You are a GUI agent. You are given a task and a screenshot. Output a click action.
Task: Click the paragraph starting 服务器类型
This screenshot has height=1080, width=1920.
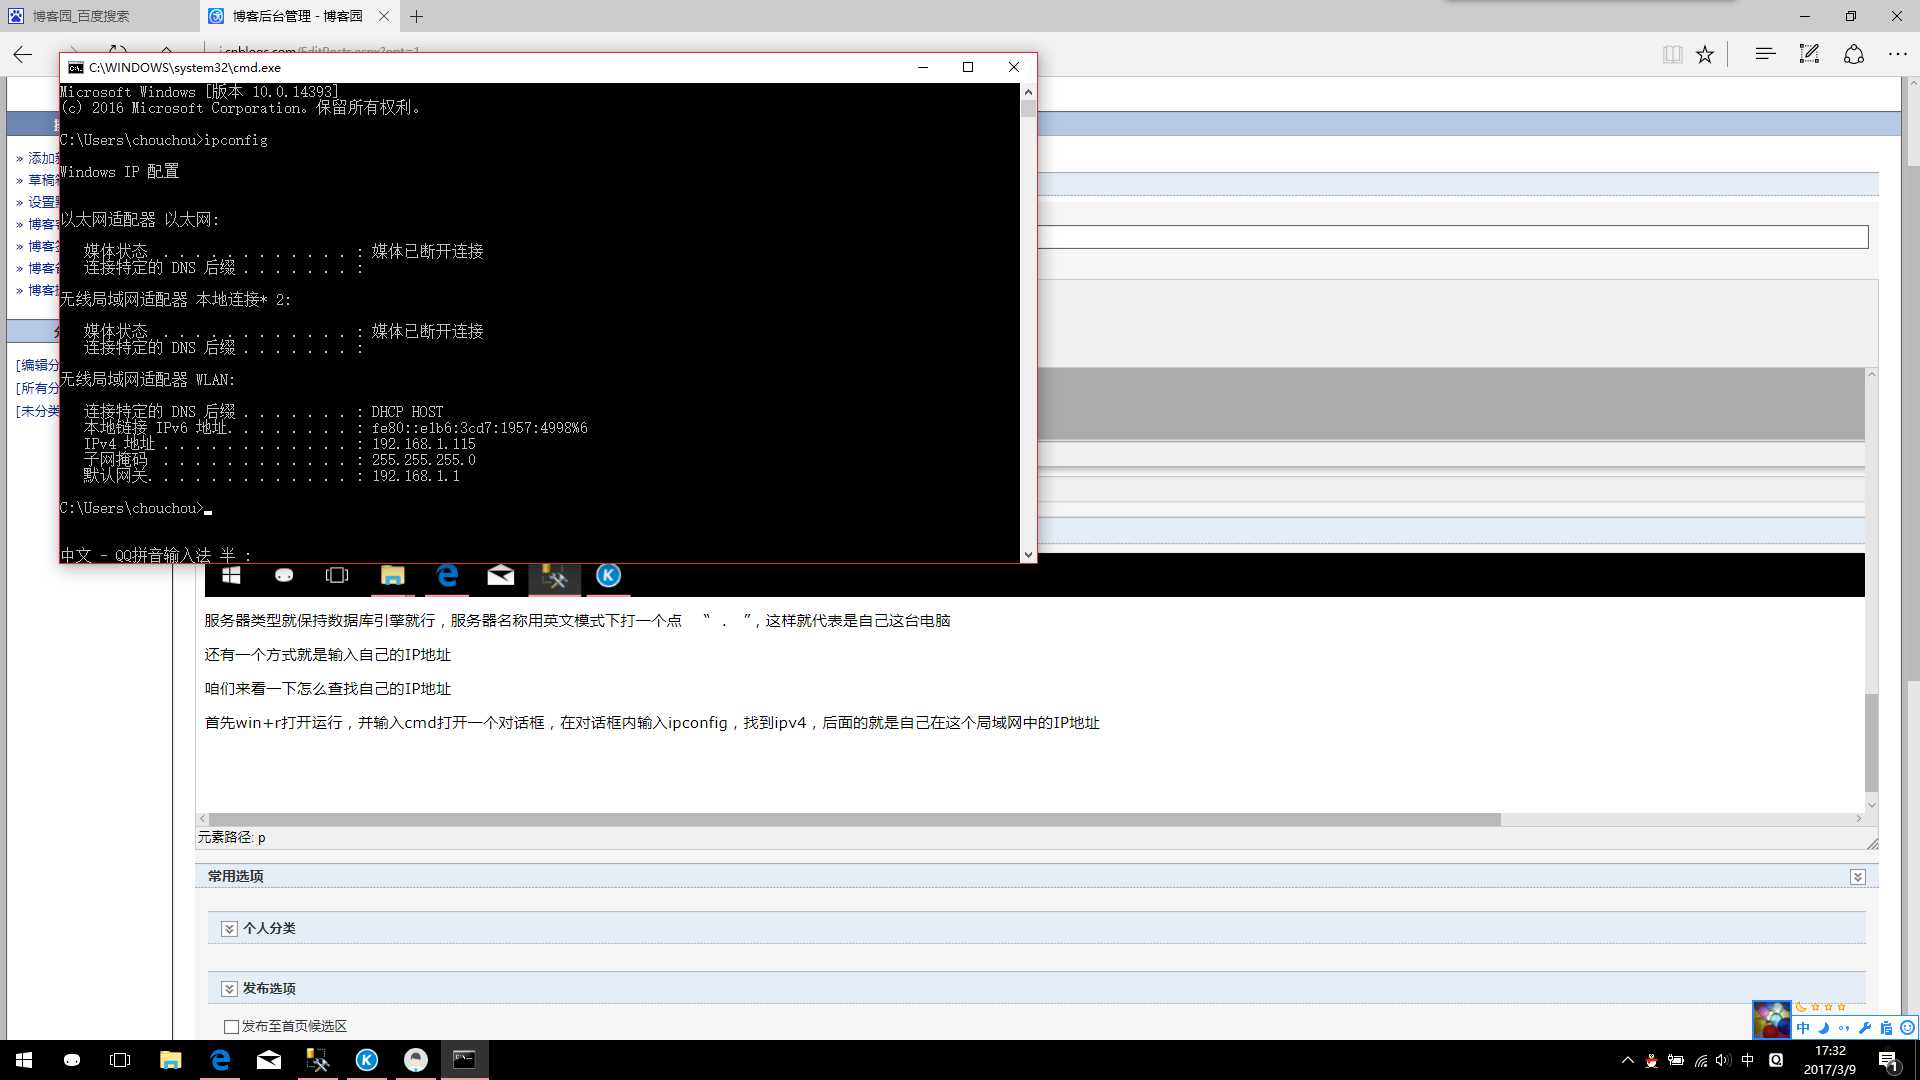coord(578,621)
